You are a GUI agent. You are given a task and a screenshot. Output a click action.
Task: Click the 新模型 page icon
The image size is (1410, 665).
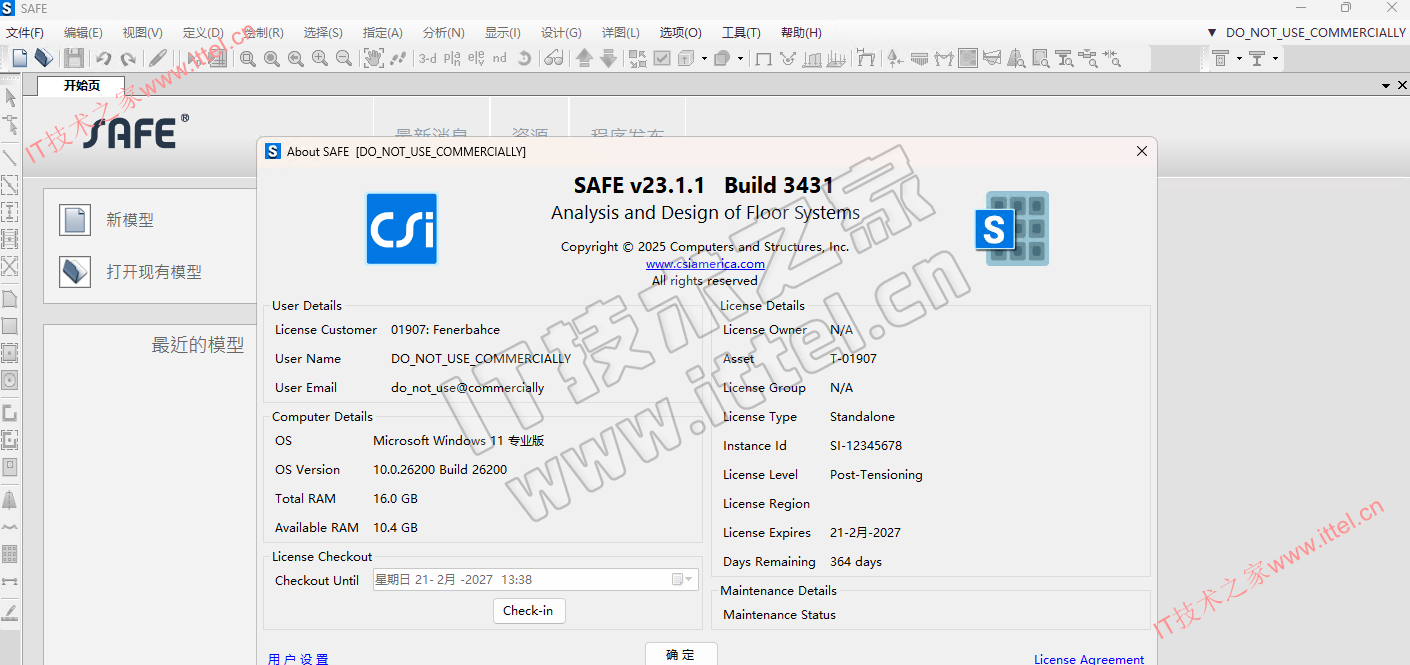pyautogui.click(x=75, y=220)
